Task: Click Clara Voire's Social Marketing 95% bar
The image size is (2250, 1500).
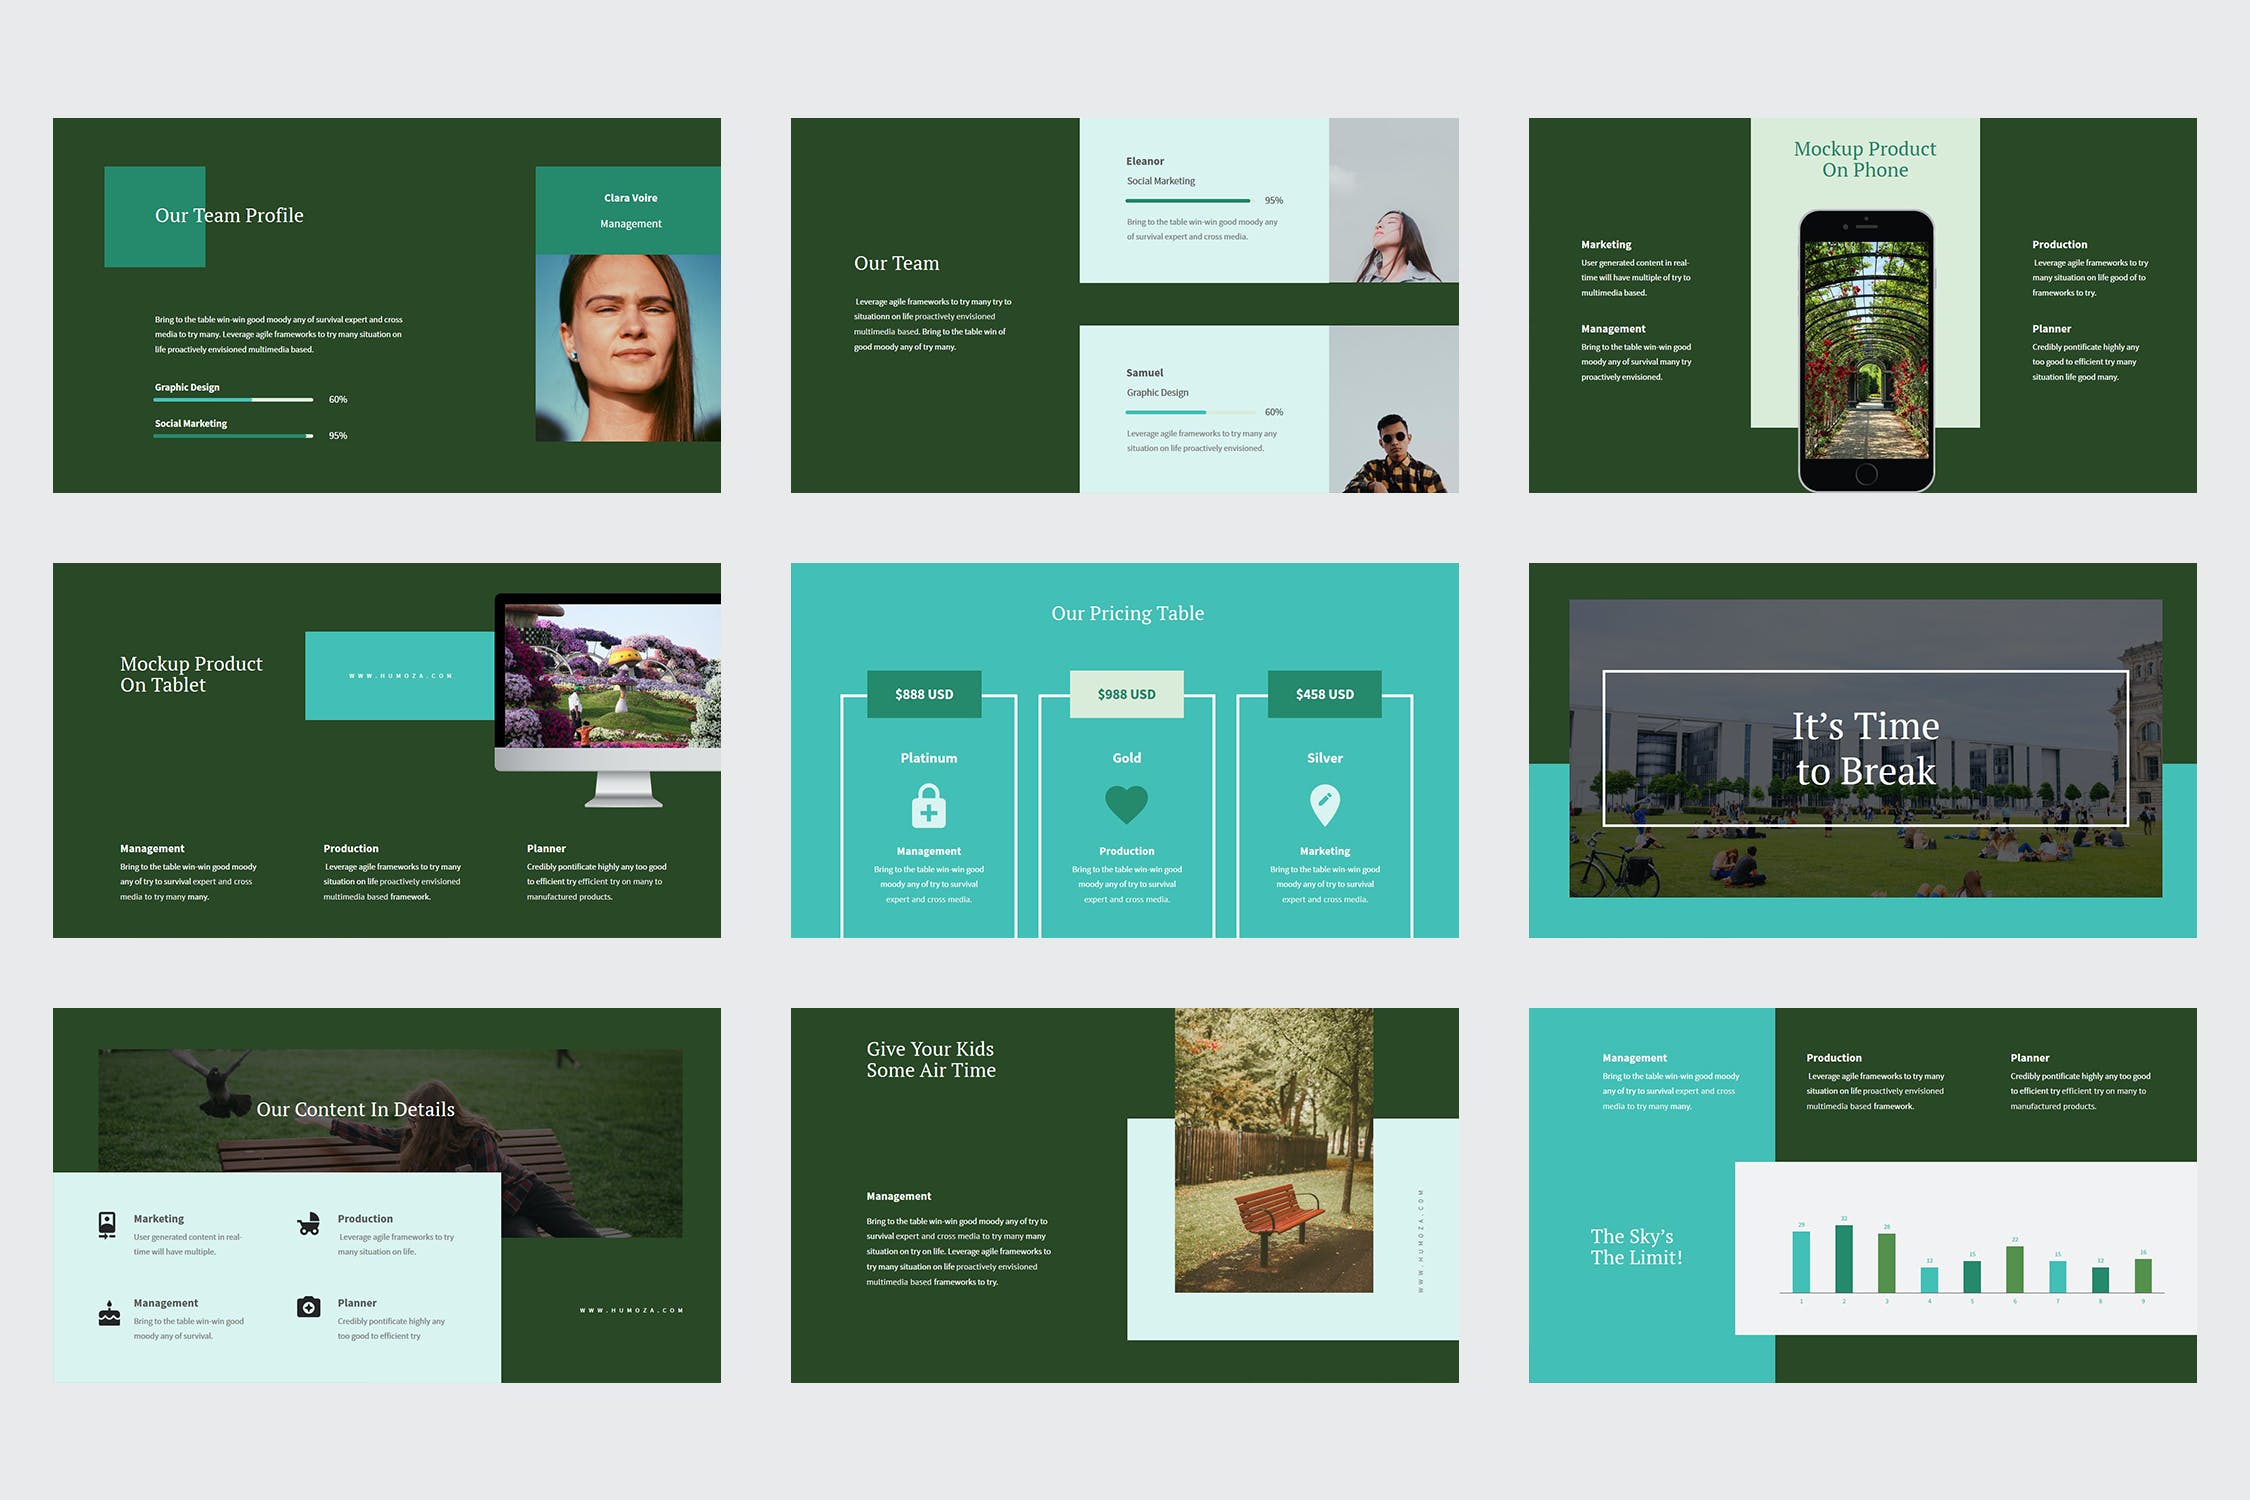Action: pos(233,436)
